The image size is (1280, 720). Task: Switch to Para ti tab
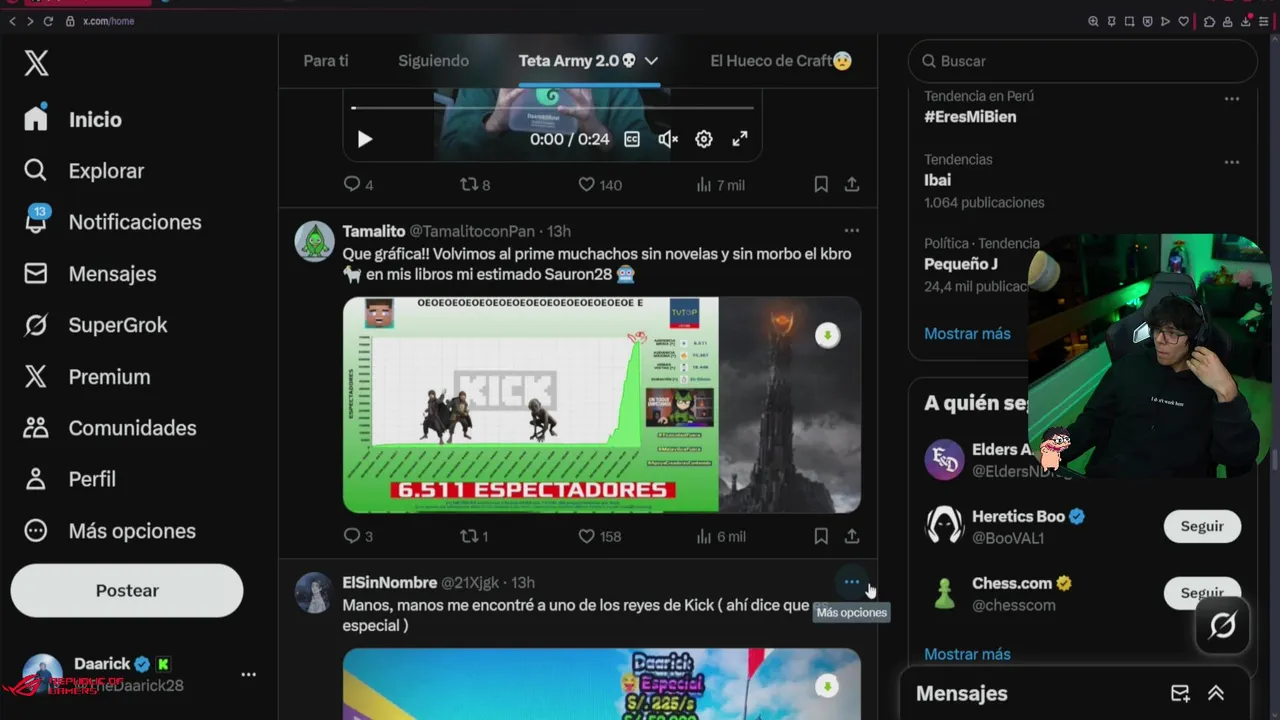326,61
